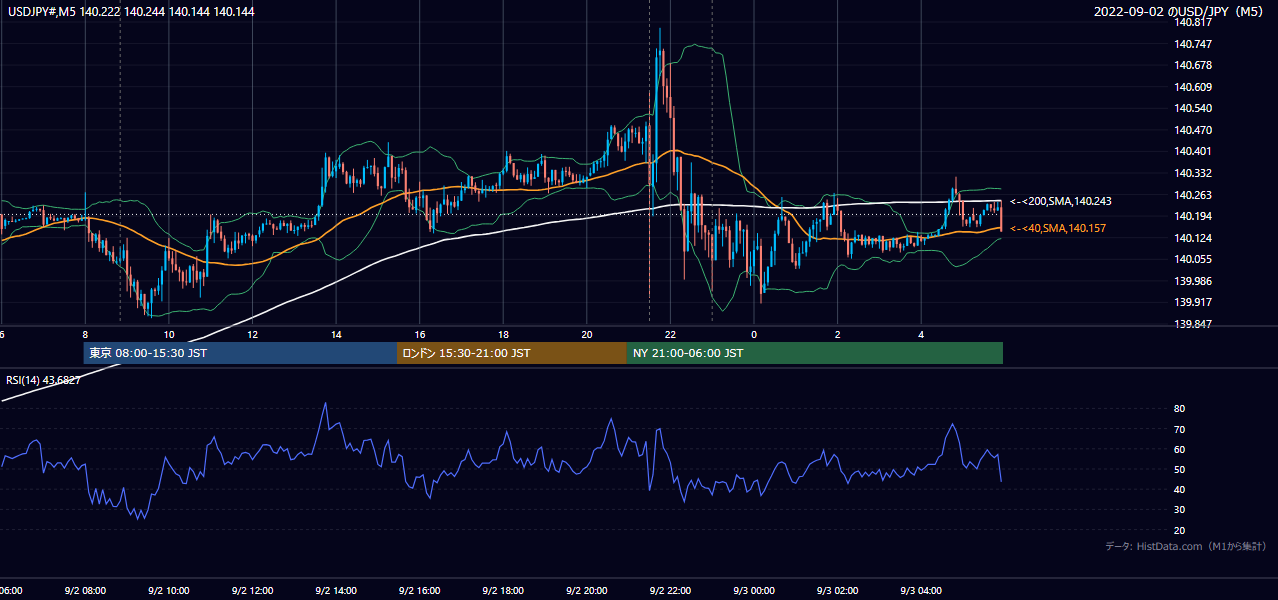Screen dimensions: 1278x600
Task: Click price axis label 140.055
Action: point(1194,259)
